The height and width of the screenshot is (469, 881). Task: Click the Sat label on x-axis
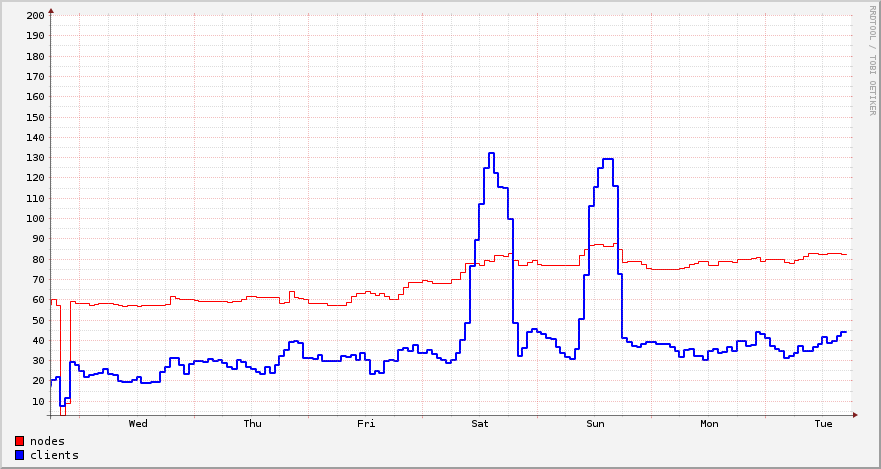(x=481, y=424)
